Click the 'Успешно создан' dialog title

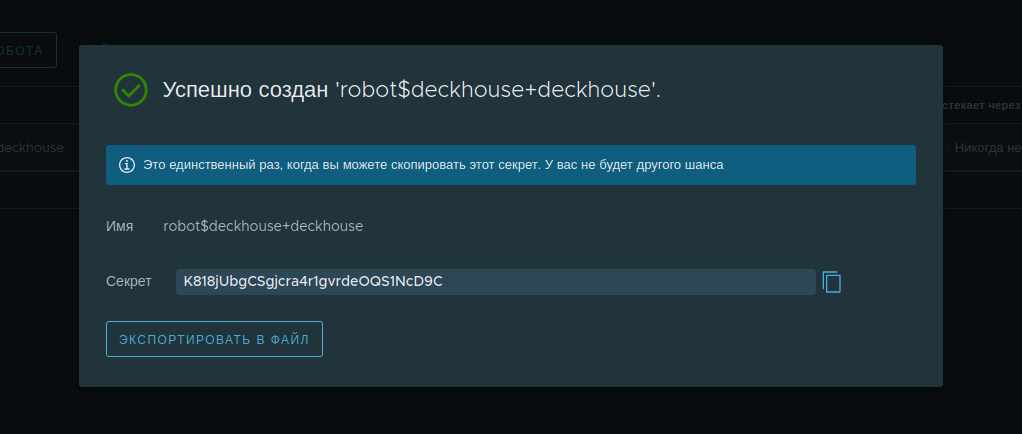tap(245, 90)
